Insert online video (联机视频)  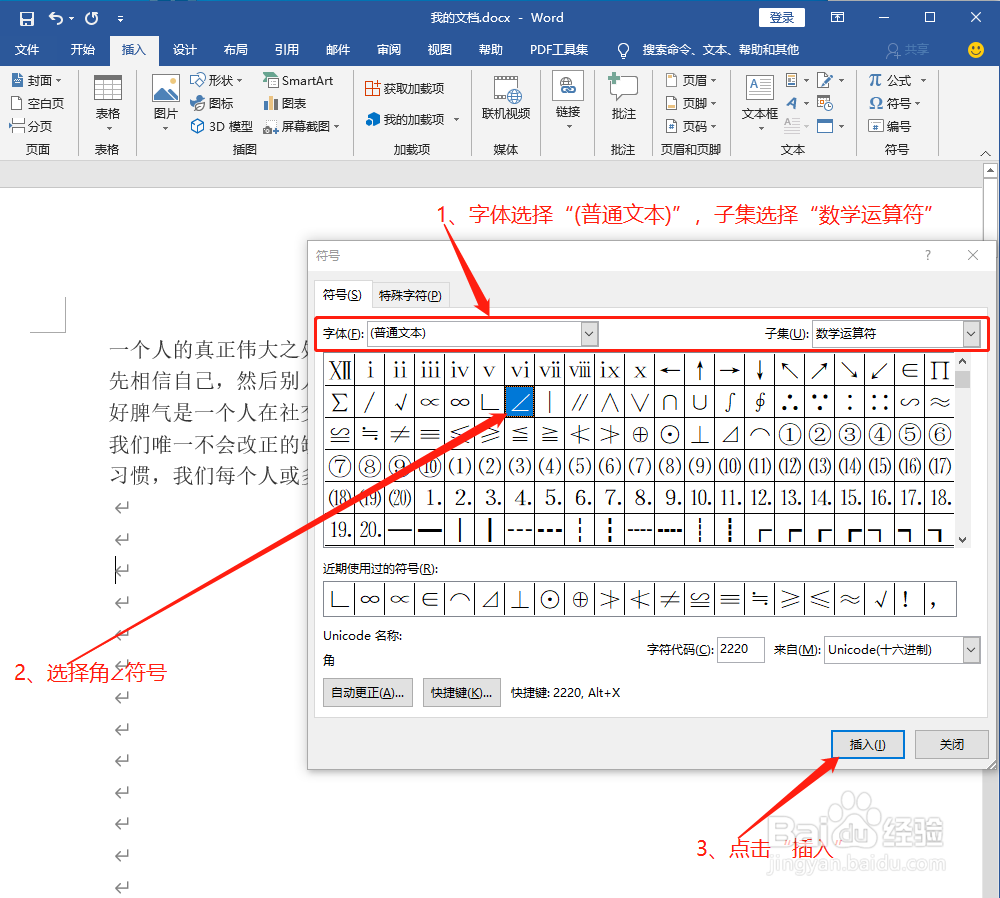click(x=506, y=99)
